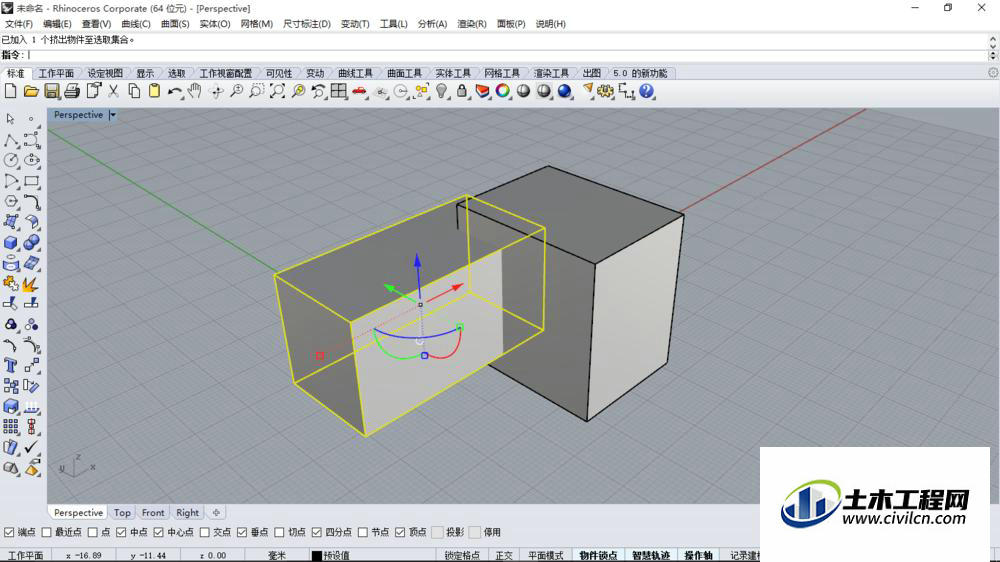Select the Boolean union spheres tool
Viewport: 1000px width, 562px height.
31,243
